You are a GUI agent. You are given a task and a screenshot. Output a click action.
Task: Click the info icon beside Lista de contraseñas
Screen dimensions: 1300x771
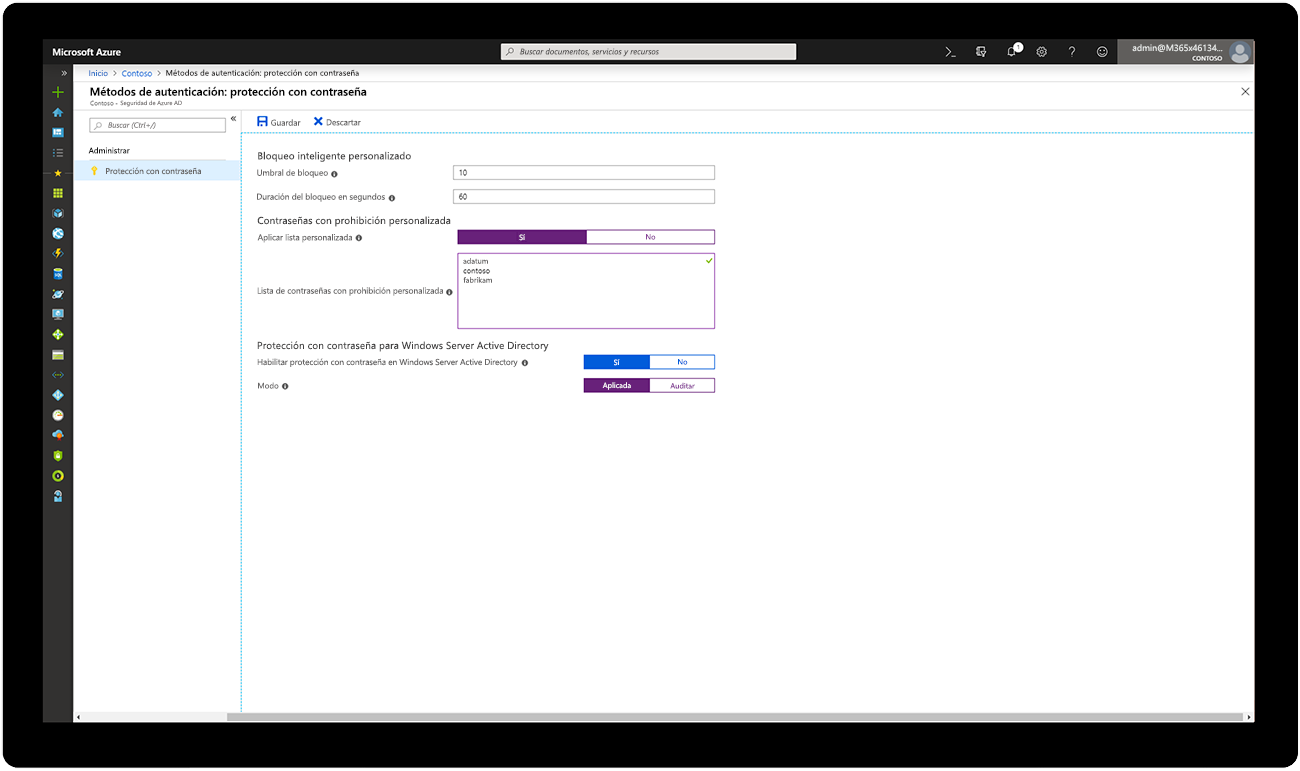[449, 292]
